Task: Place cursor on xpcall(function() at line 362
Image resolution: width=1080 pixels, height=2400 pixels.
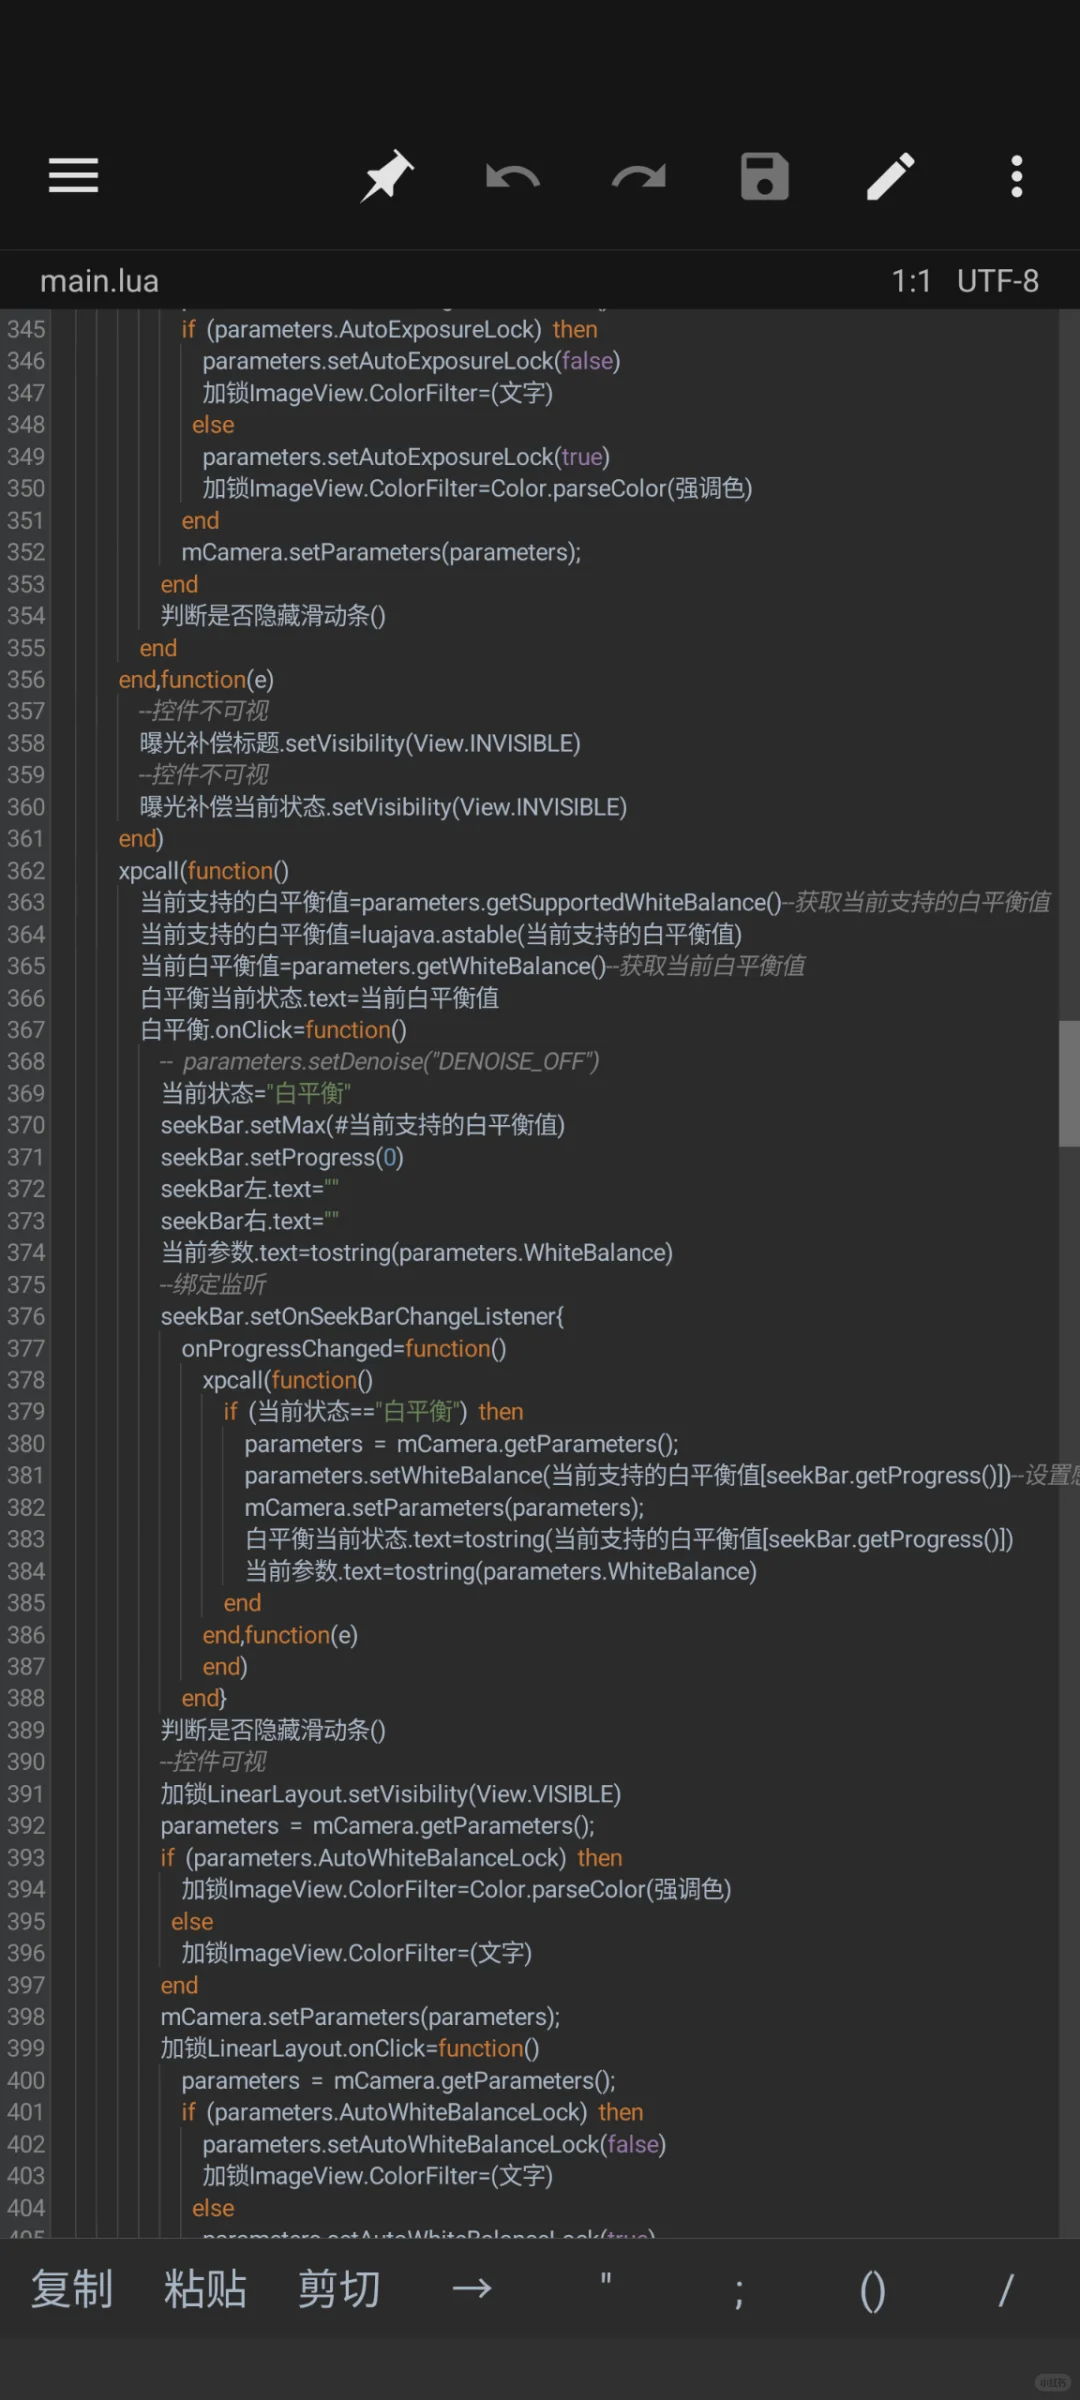Action: click(x=204, y=871)
